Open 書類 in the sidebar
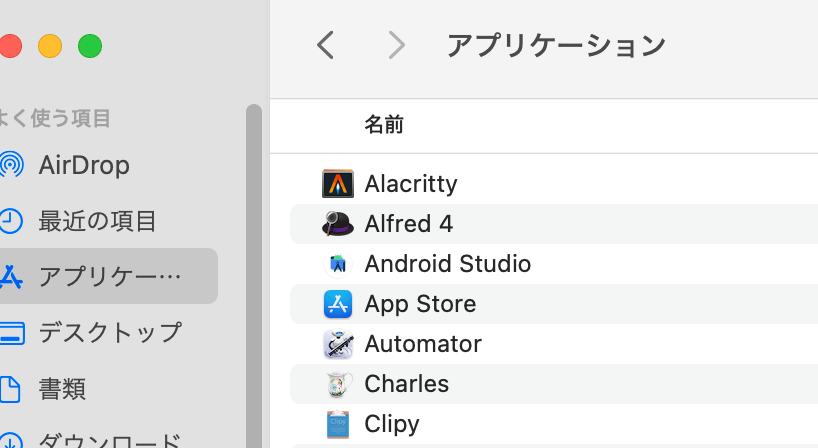Image resolution: width=818 pixels, height=448 pixels. click(x=62, y=389)
